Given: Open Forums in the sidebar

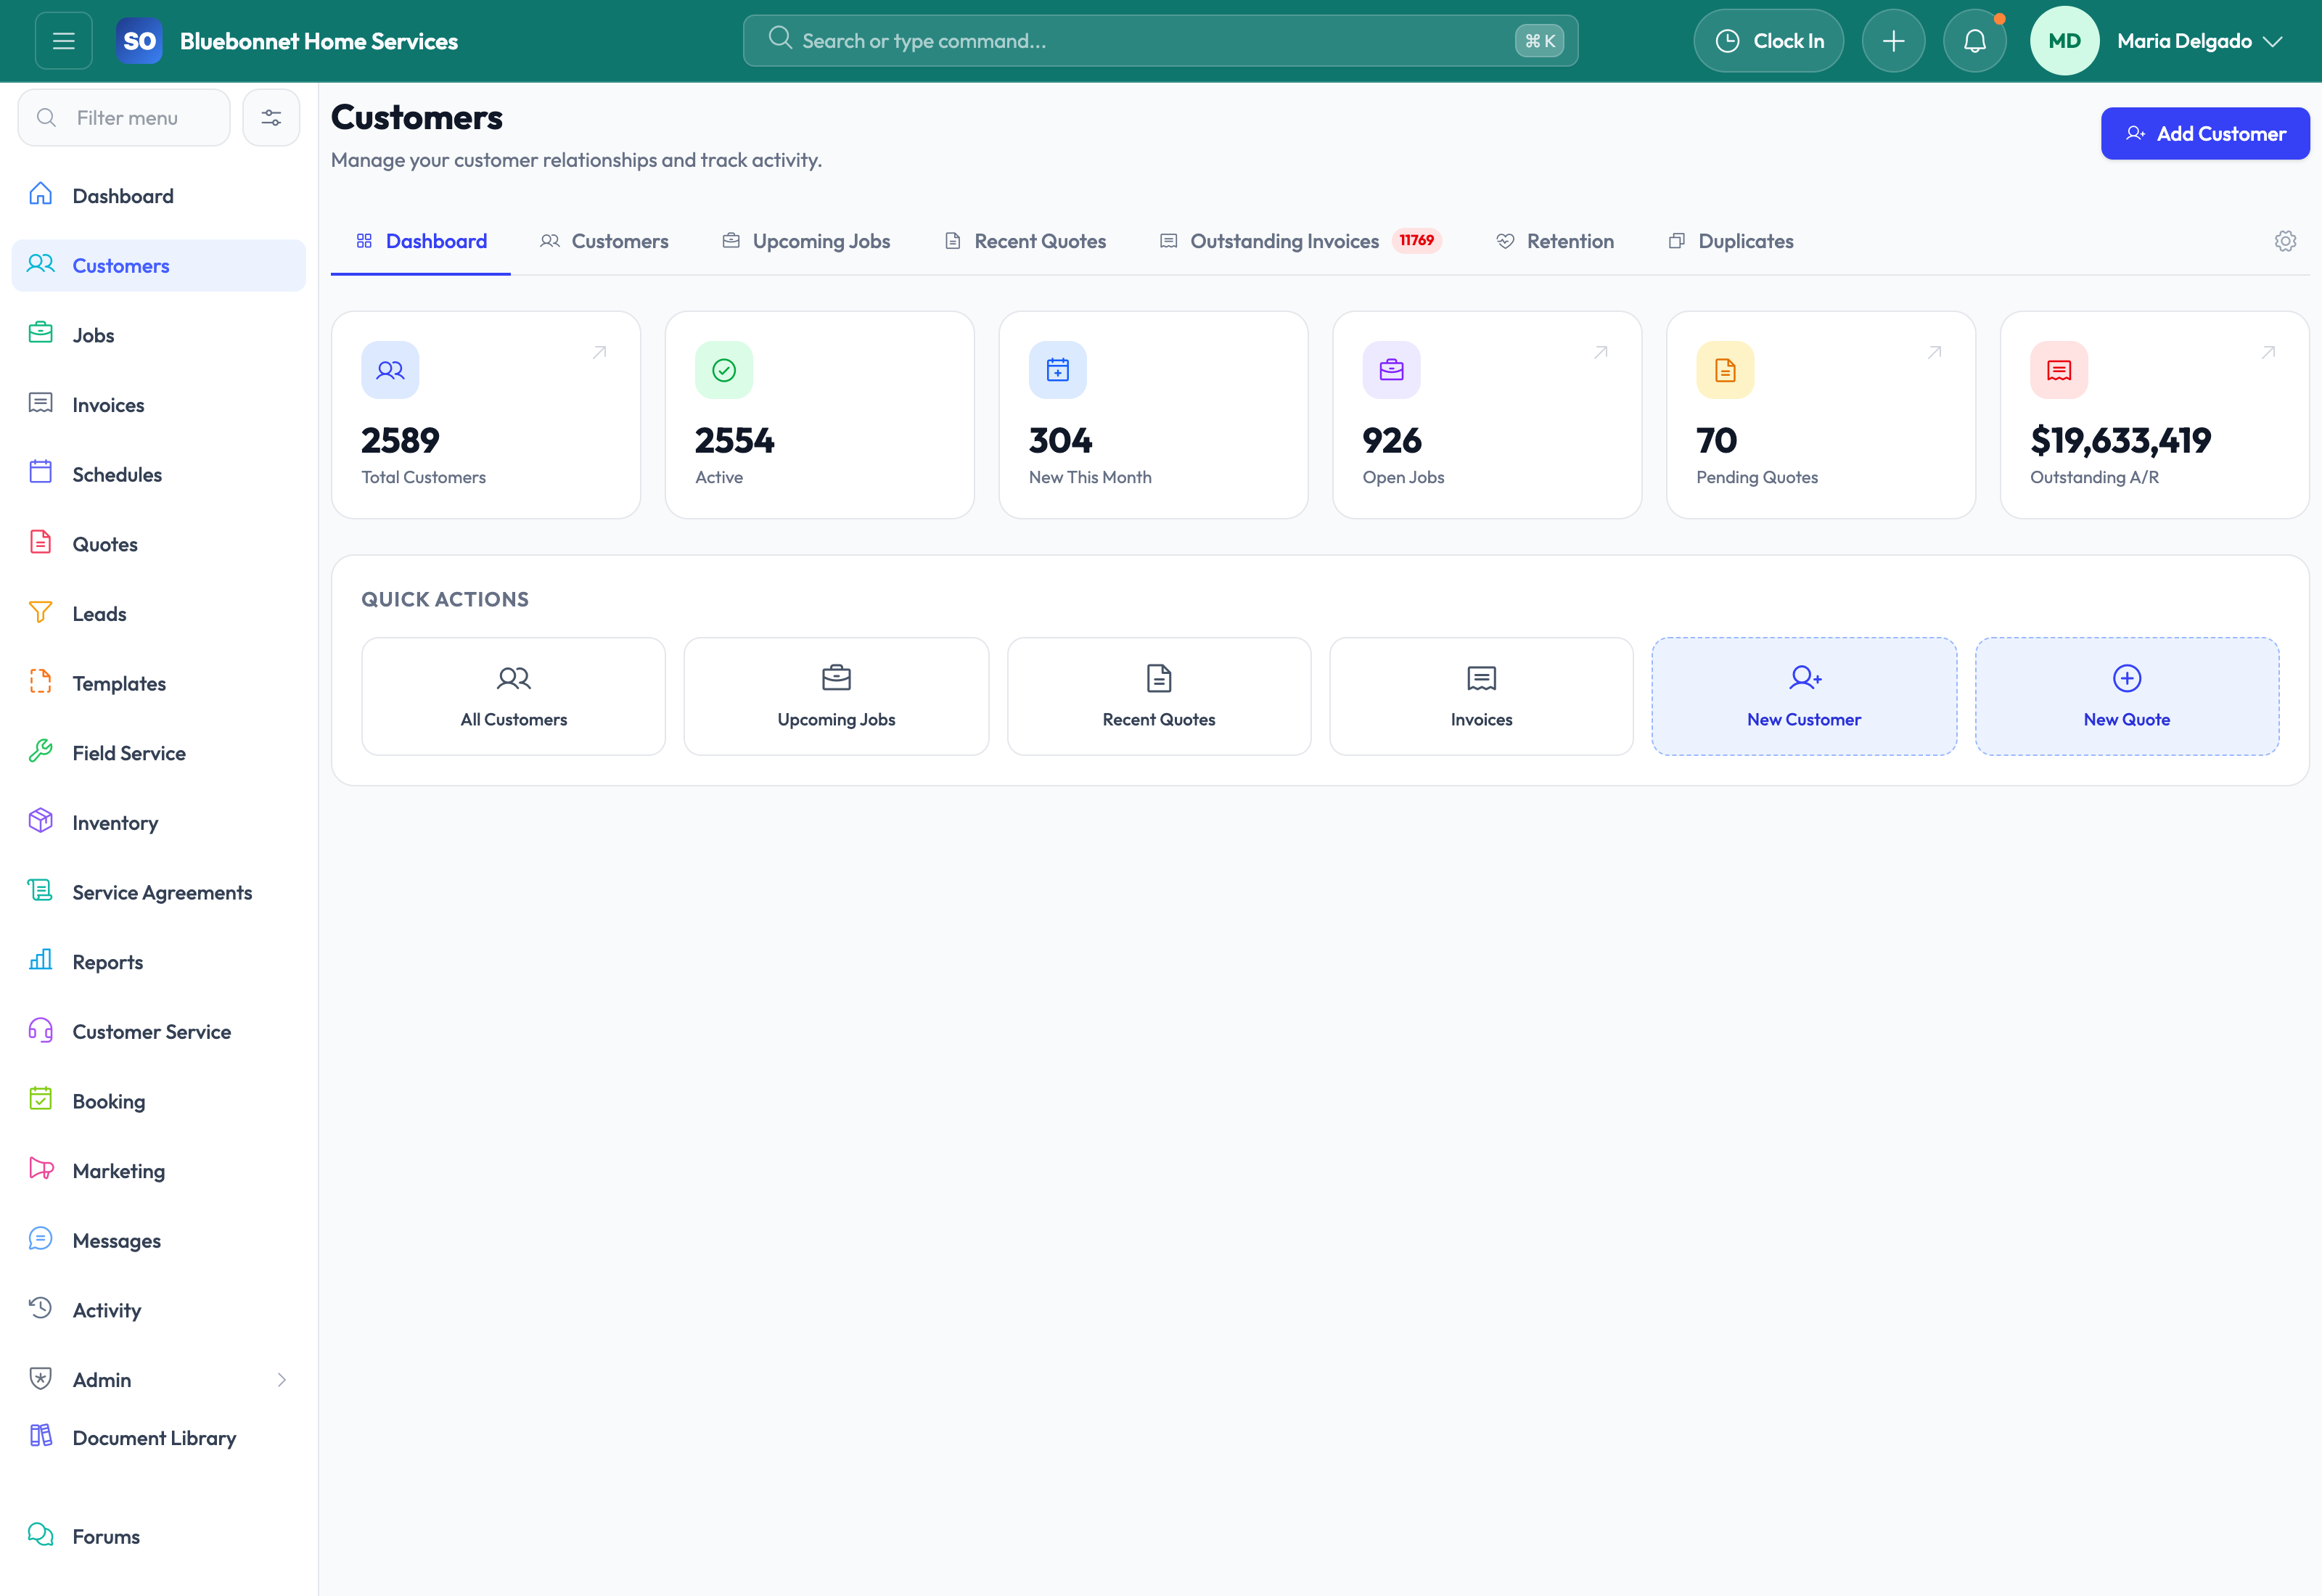Looking at the screenshot, I should point(159,1536).
